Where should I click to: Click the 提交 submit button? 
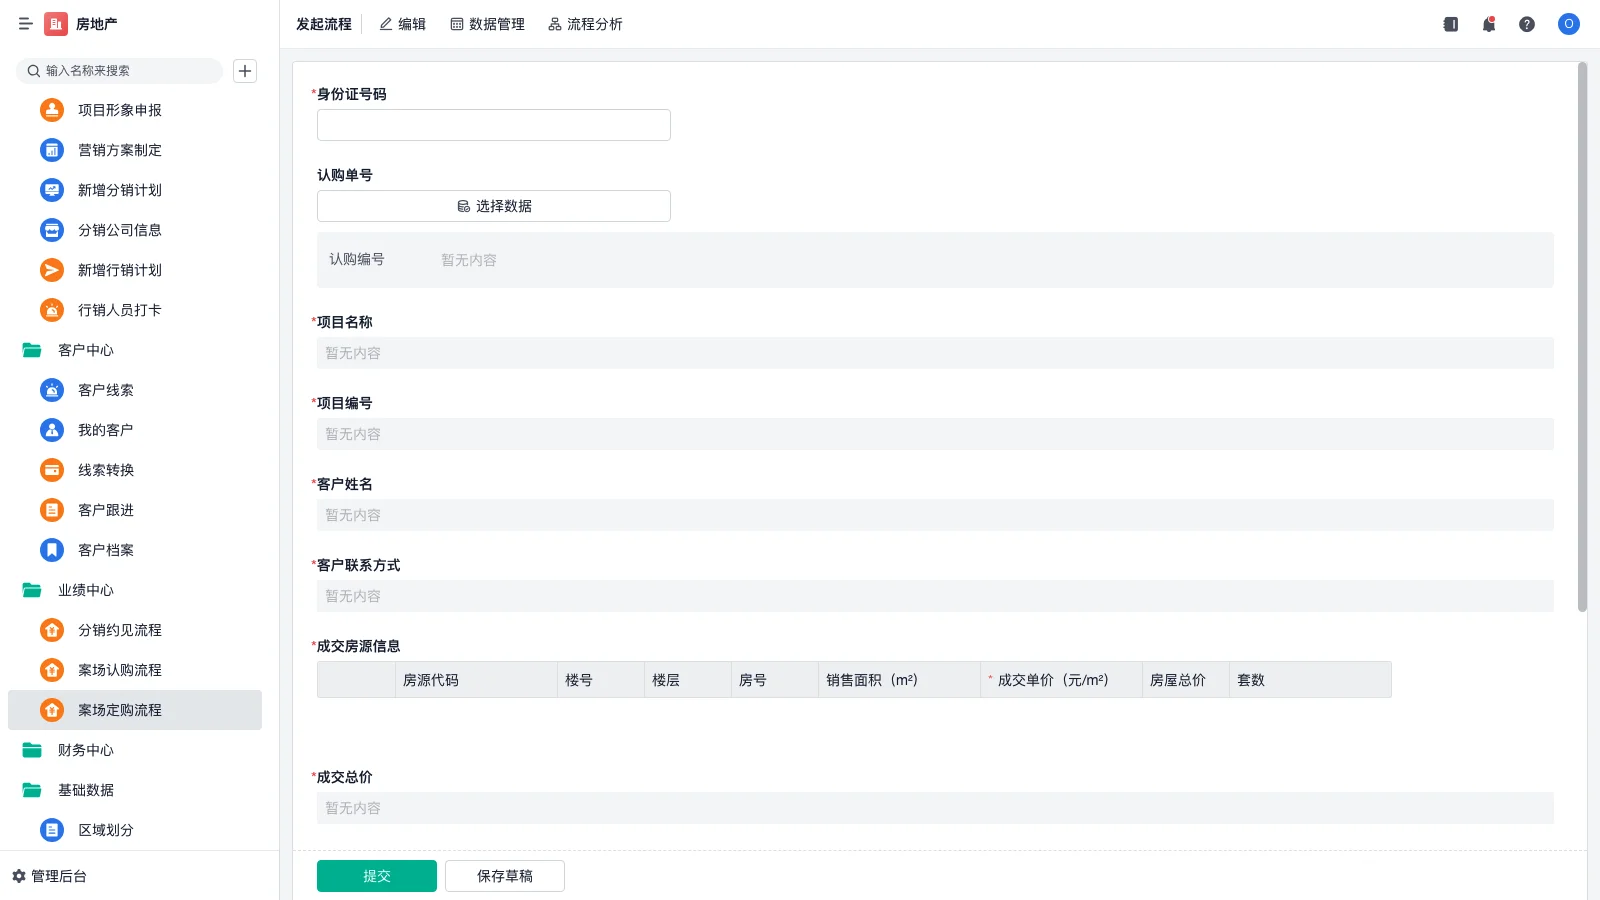tap(377, 876)
